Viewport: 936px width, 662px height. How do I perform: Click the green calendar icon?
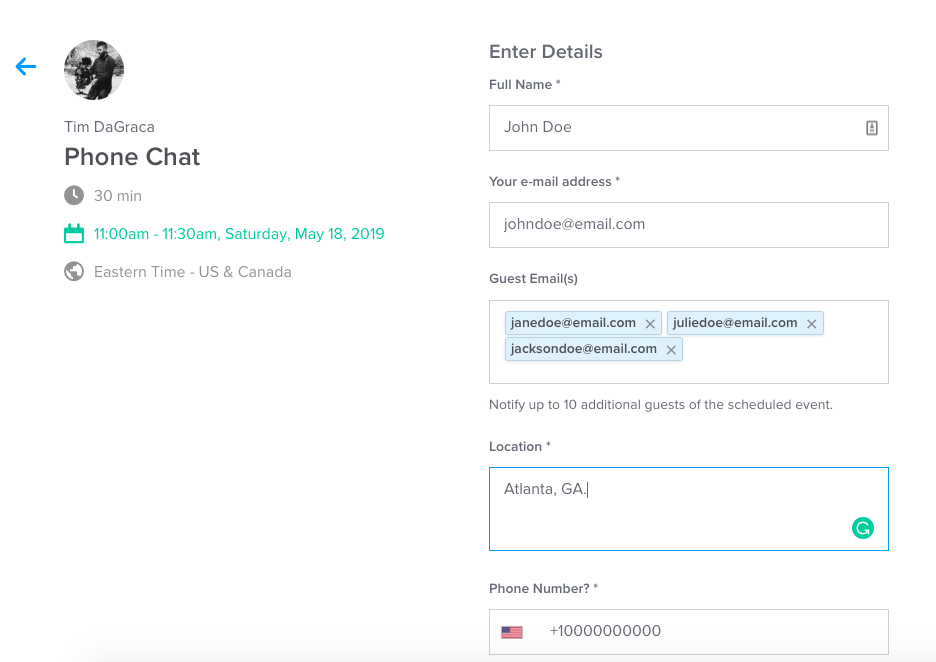(x=74, y=234)
